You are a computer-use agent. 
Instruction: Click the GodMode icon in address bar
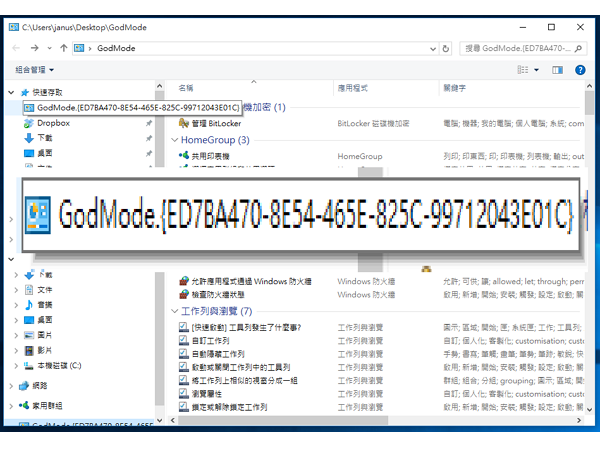coord(79,48)
